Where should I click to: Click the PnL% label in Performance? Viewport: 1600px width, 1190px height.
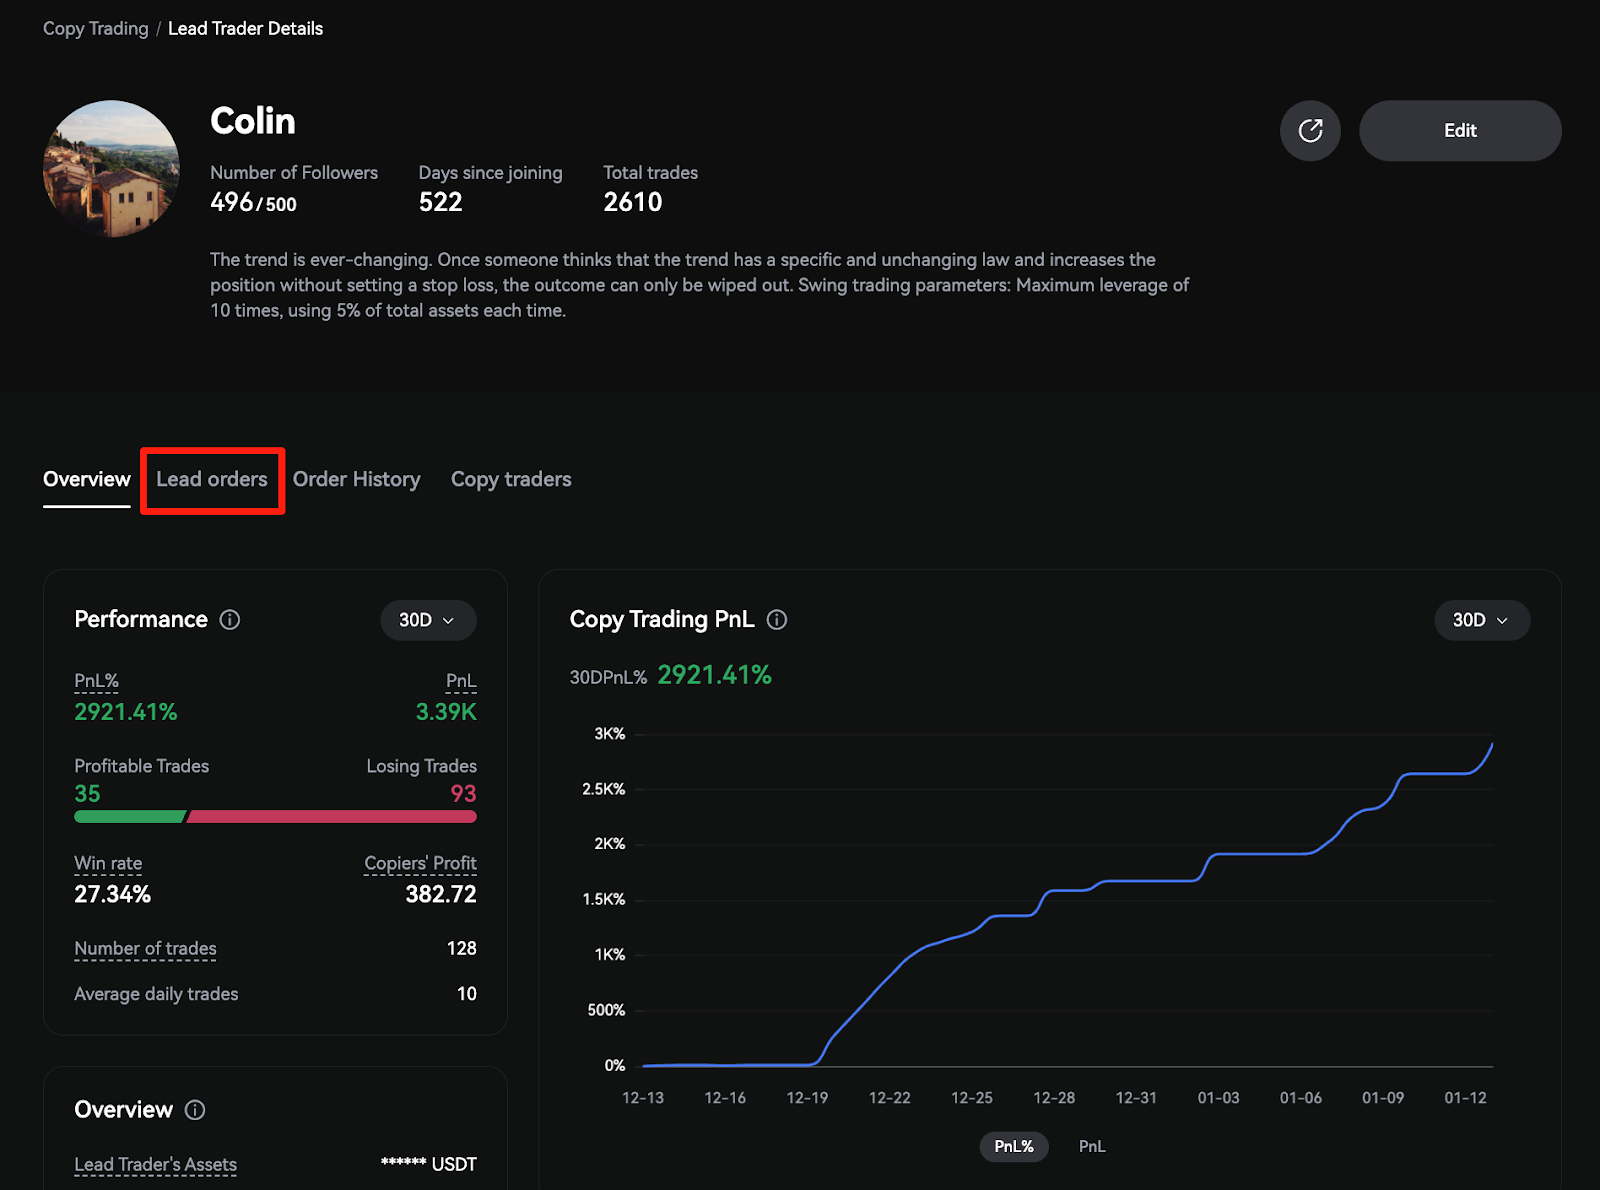point(96,681)
